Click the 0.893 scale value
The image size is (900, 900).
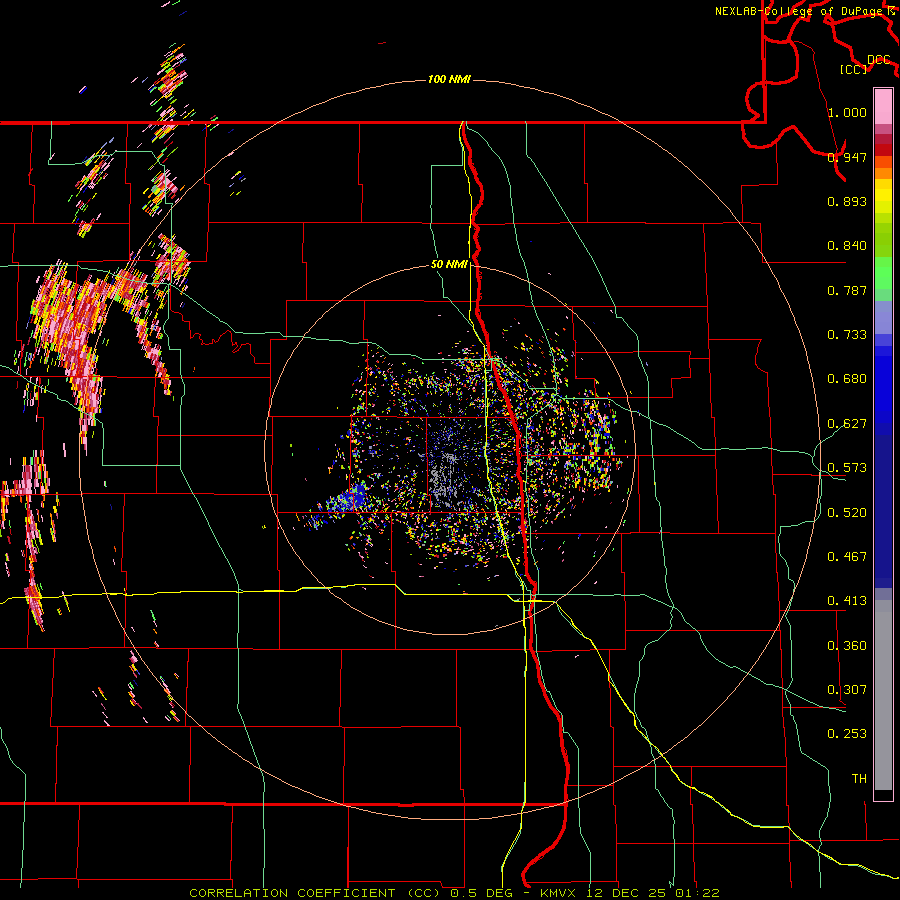(847, 201)
